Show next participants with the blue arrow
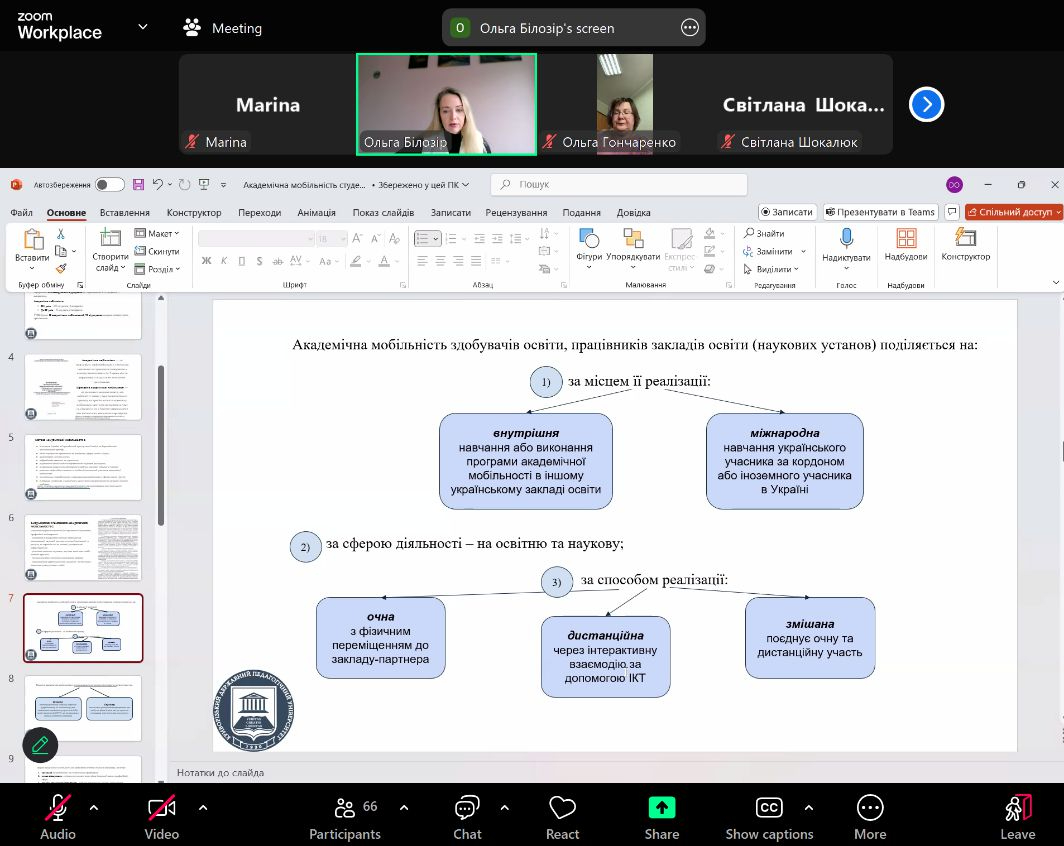 point(926,104)
